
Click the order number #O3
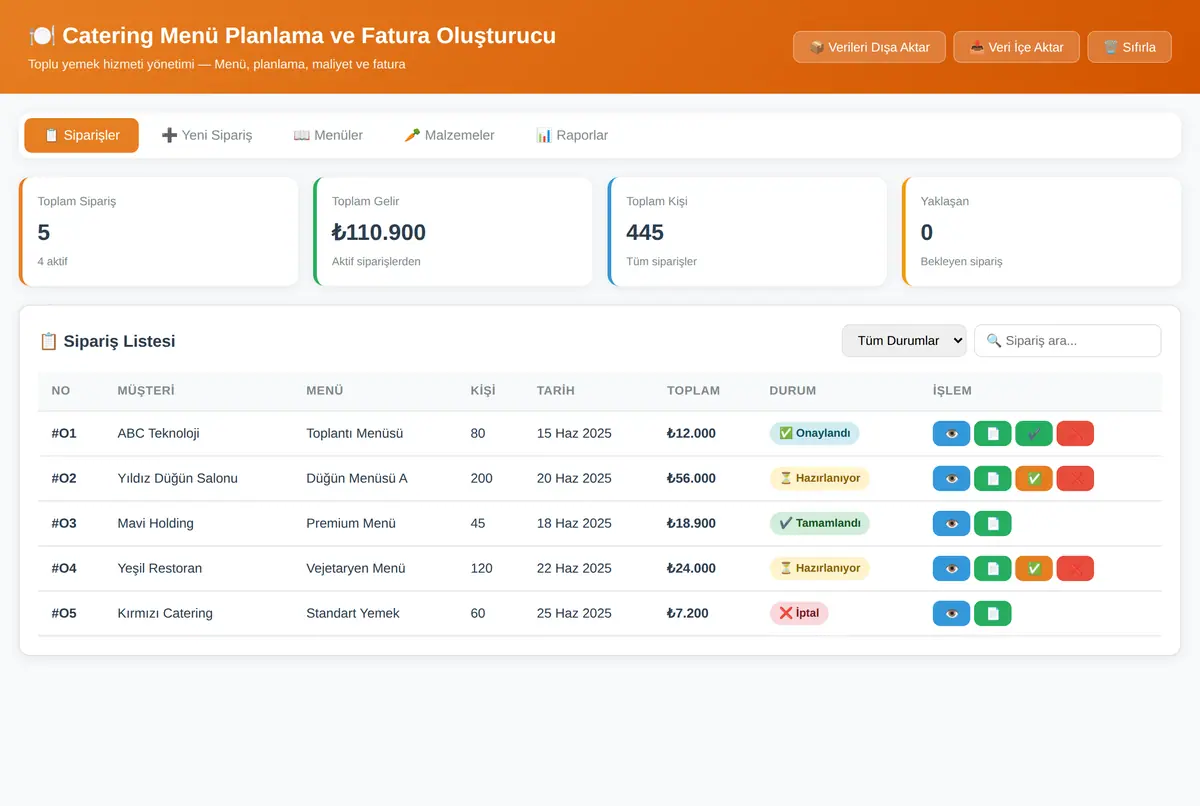[x=64, y=524]
